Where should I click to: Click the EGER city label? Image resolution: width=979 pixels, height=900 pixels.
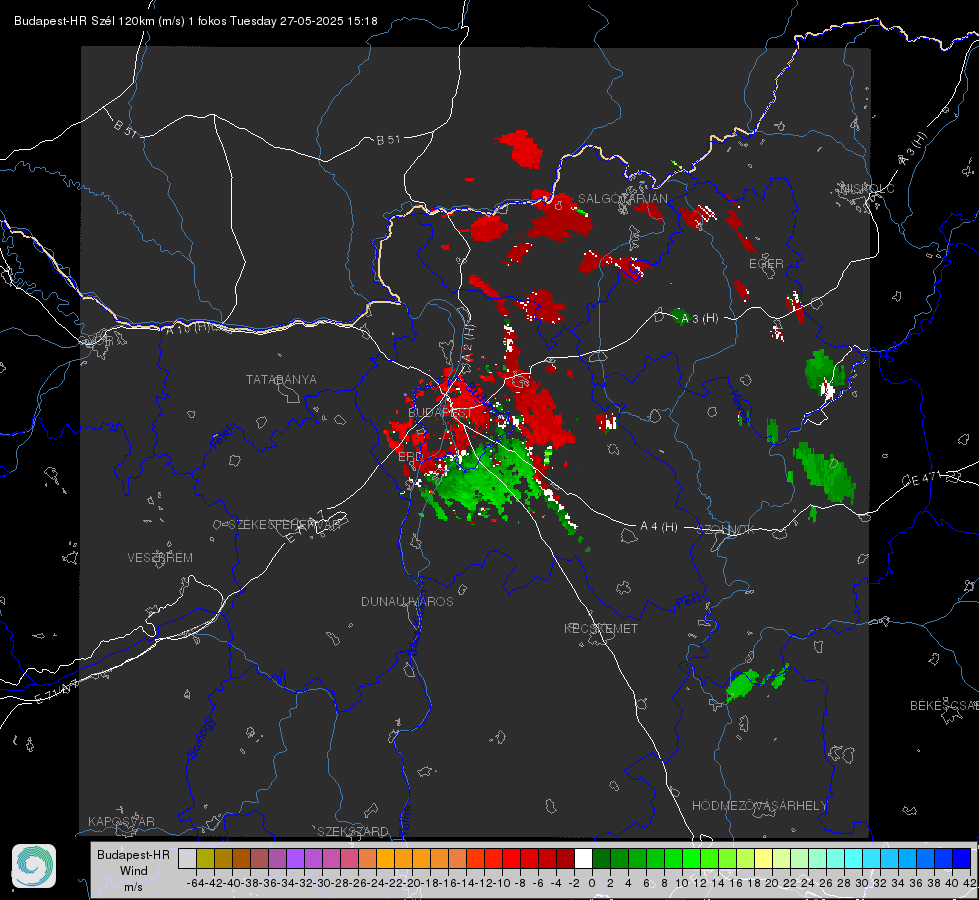tap(766, 264)
